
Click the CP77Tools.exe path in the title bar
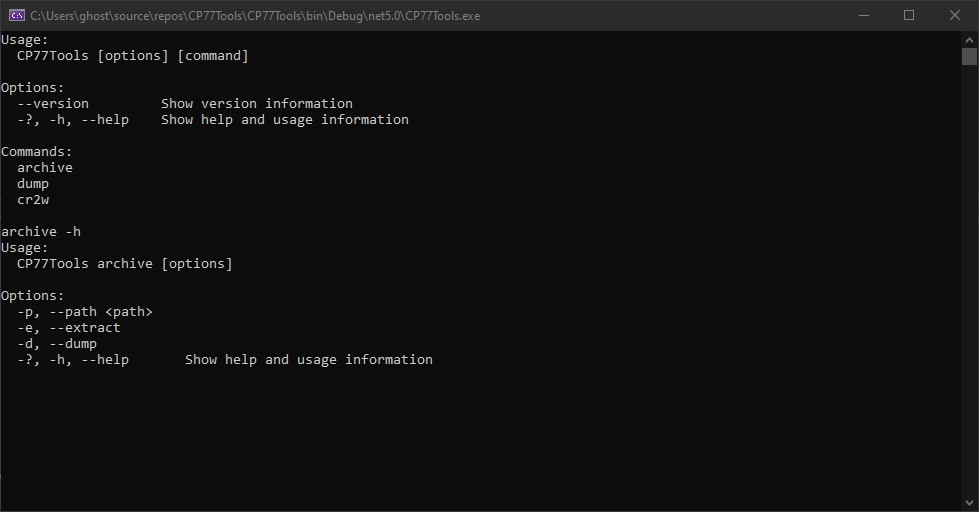click(255, 16)
